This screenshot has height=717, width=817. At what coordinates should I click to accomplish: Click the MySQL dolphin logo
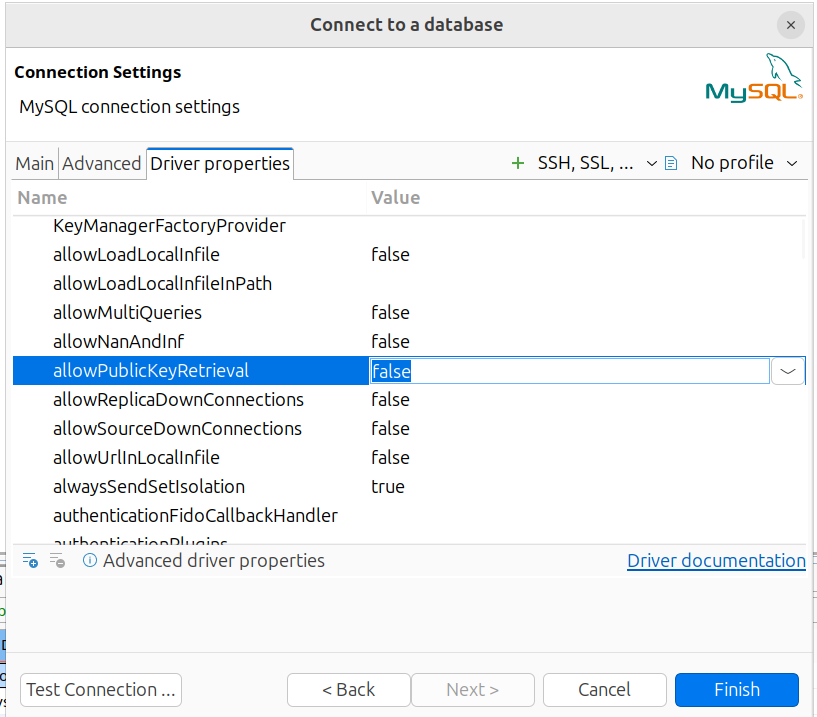754,80
